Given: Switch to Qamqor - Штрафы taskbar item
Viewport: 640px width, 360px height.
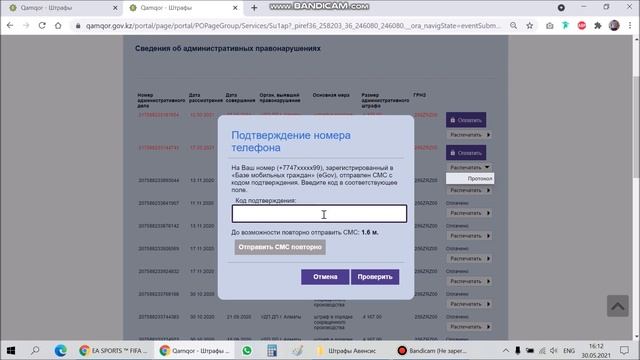Looking at the screenshot, I should pos(195,350).
